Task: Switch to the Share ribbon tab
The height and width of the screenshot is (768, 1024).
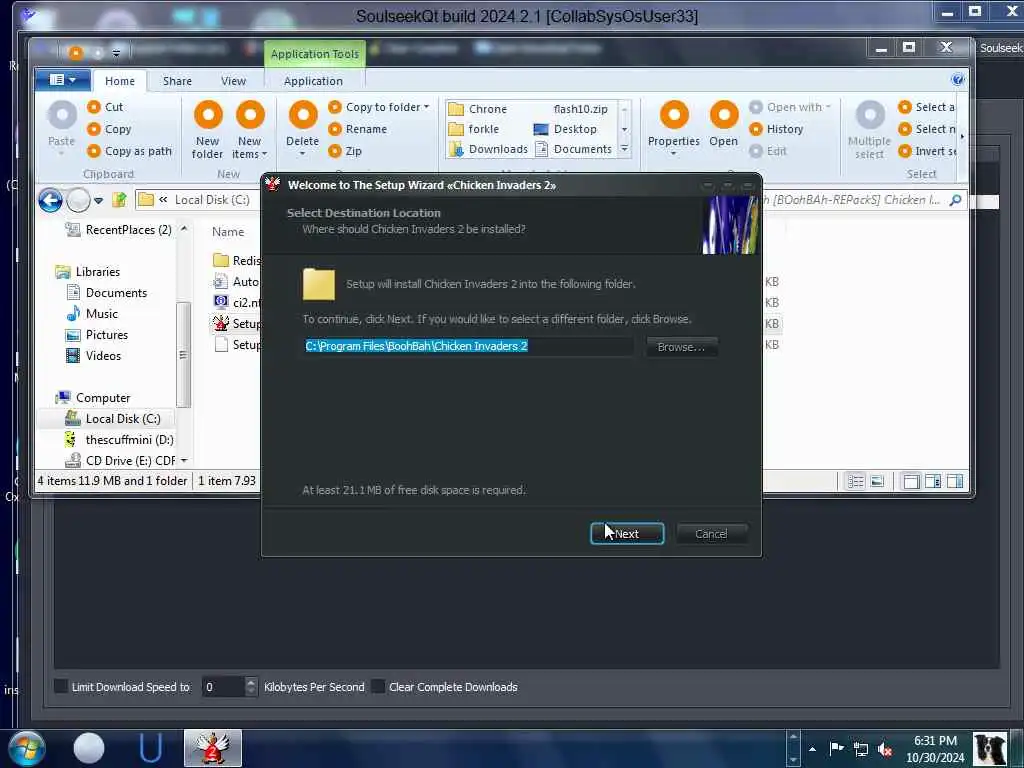Action: (177, 81)
